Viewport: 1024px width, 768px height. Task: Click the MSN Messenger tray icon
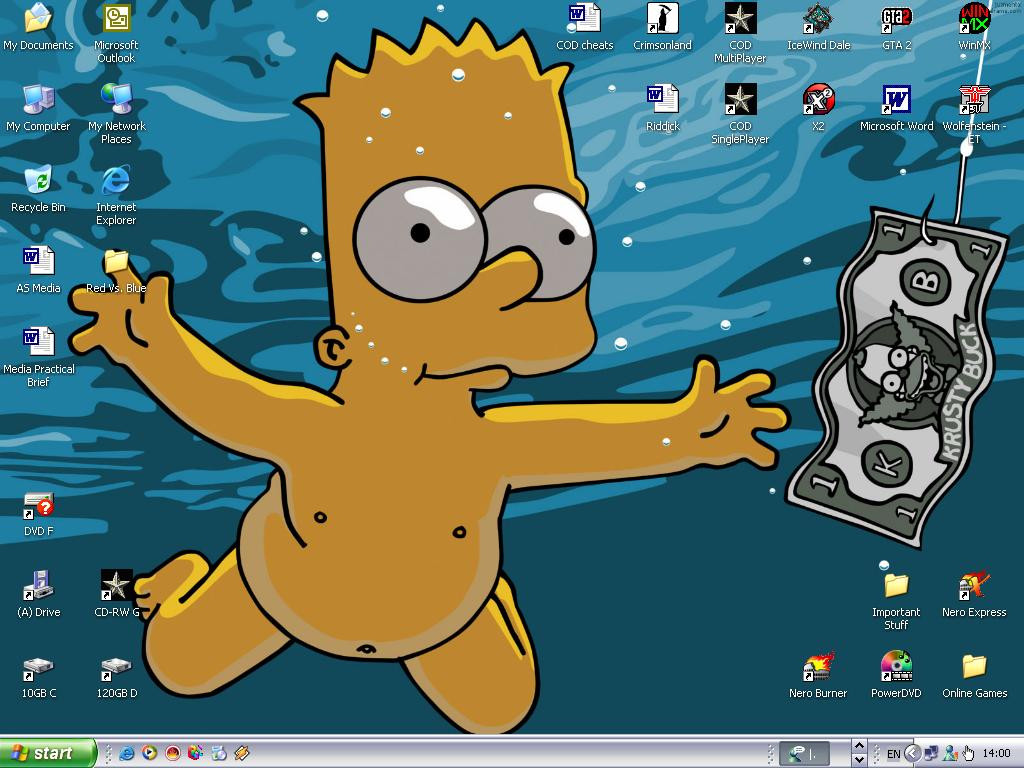950,754
